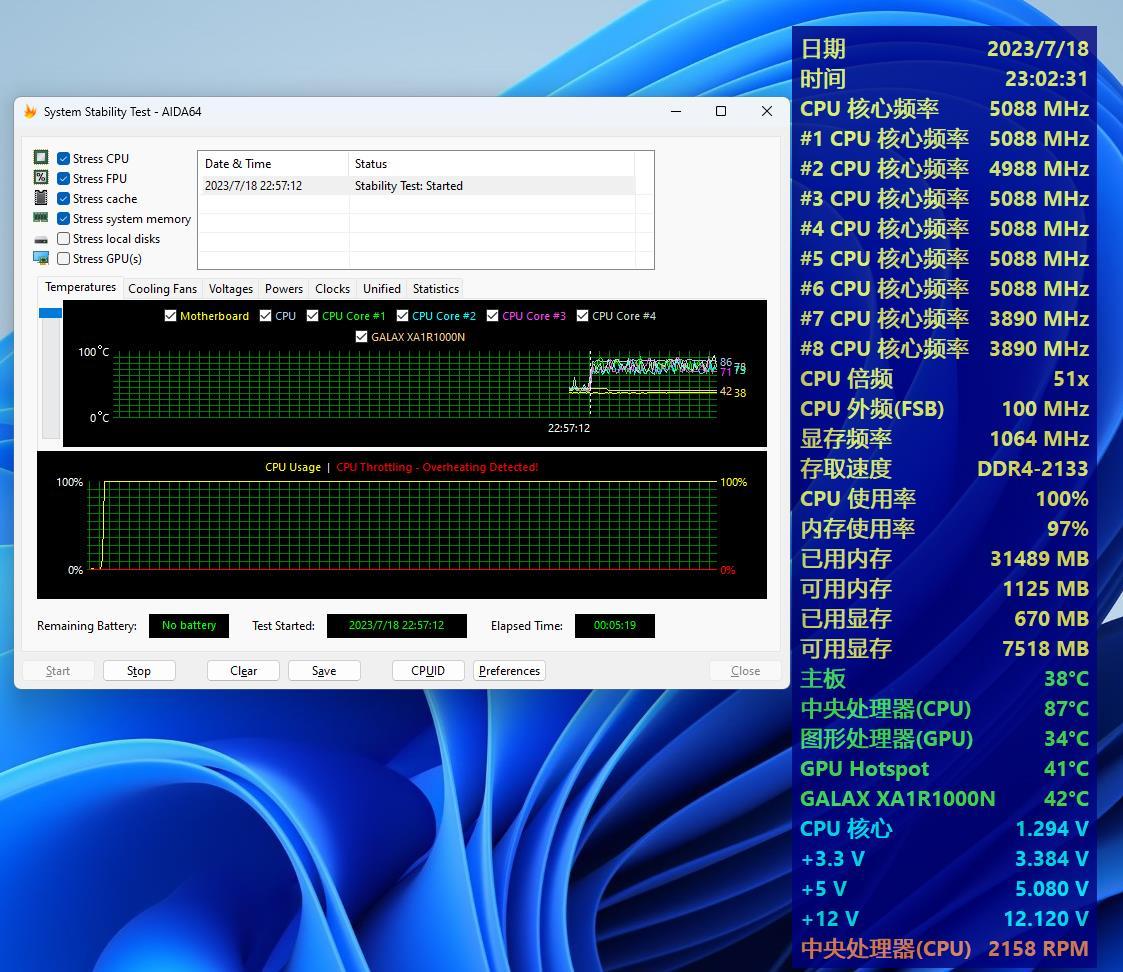Viewport: 1123px width, 972px height.
Task: Click the CPU 核心 1.294 V row
Action: tap(944, 829)
